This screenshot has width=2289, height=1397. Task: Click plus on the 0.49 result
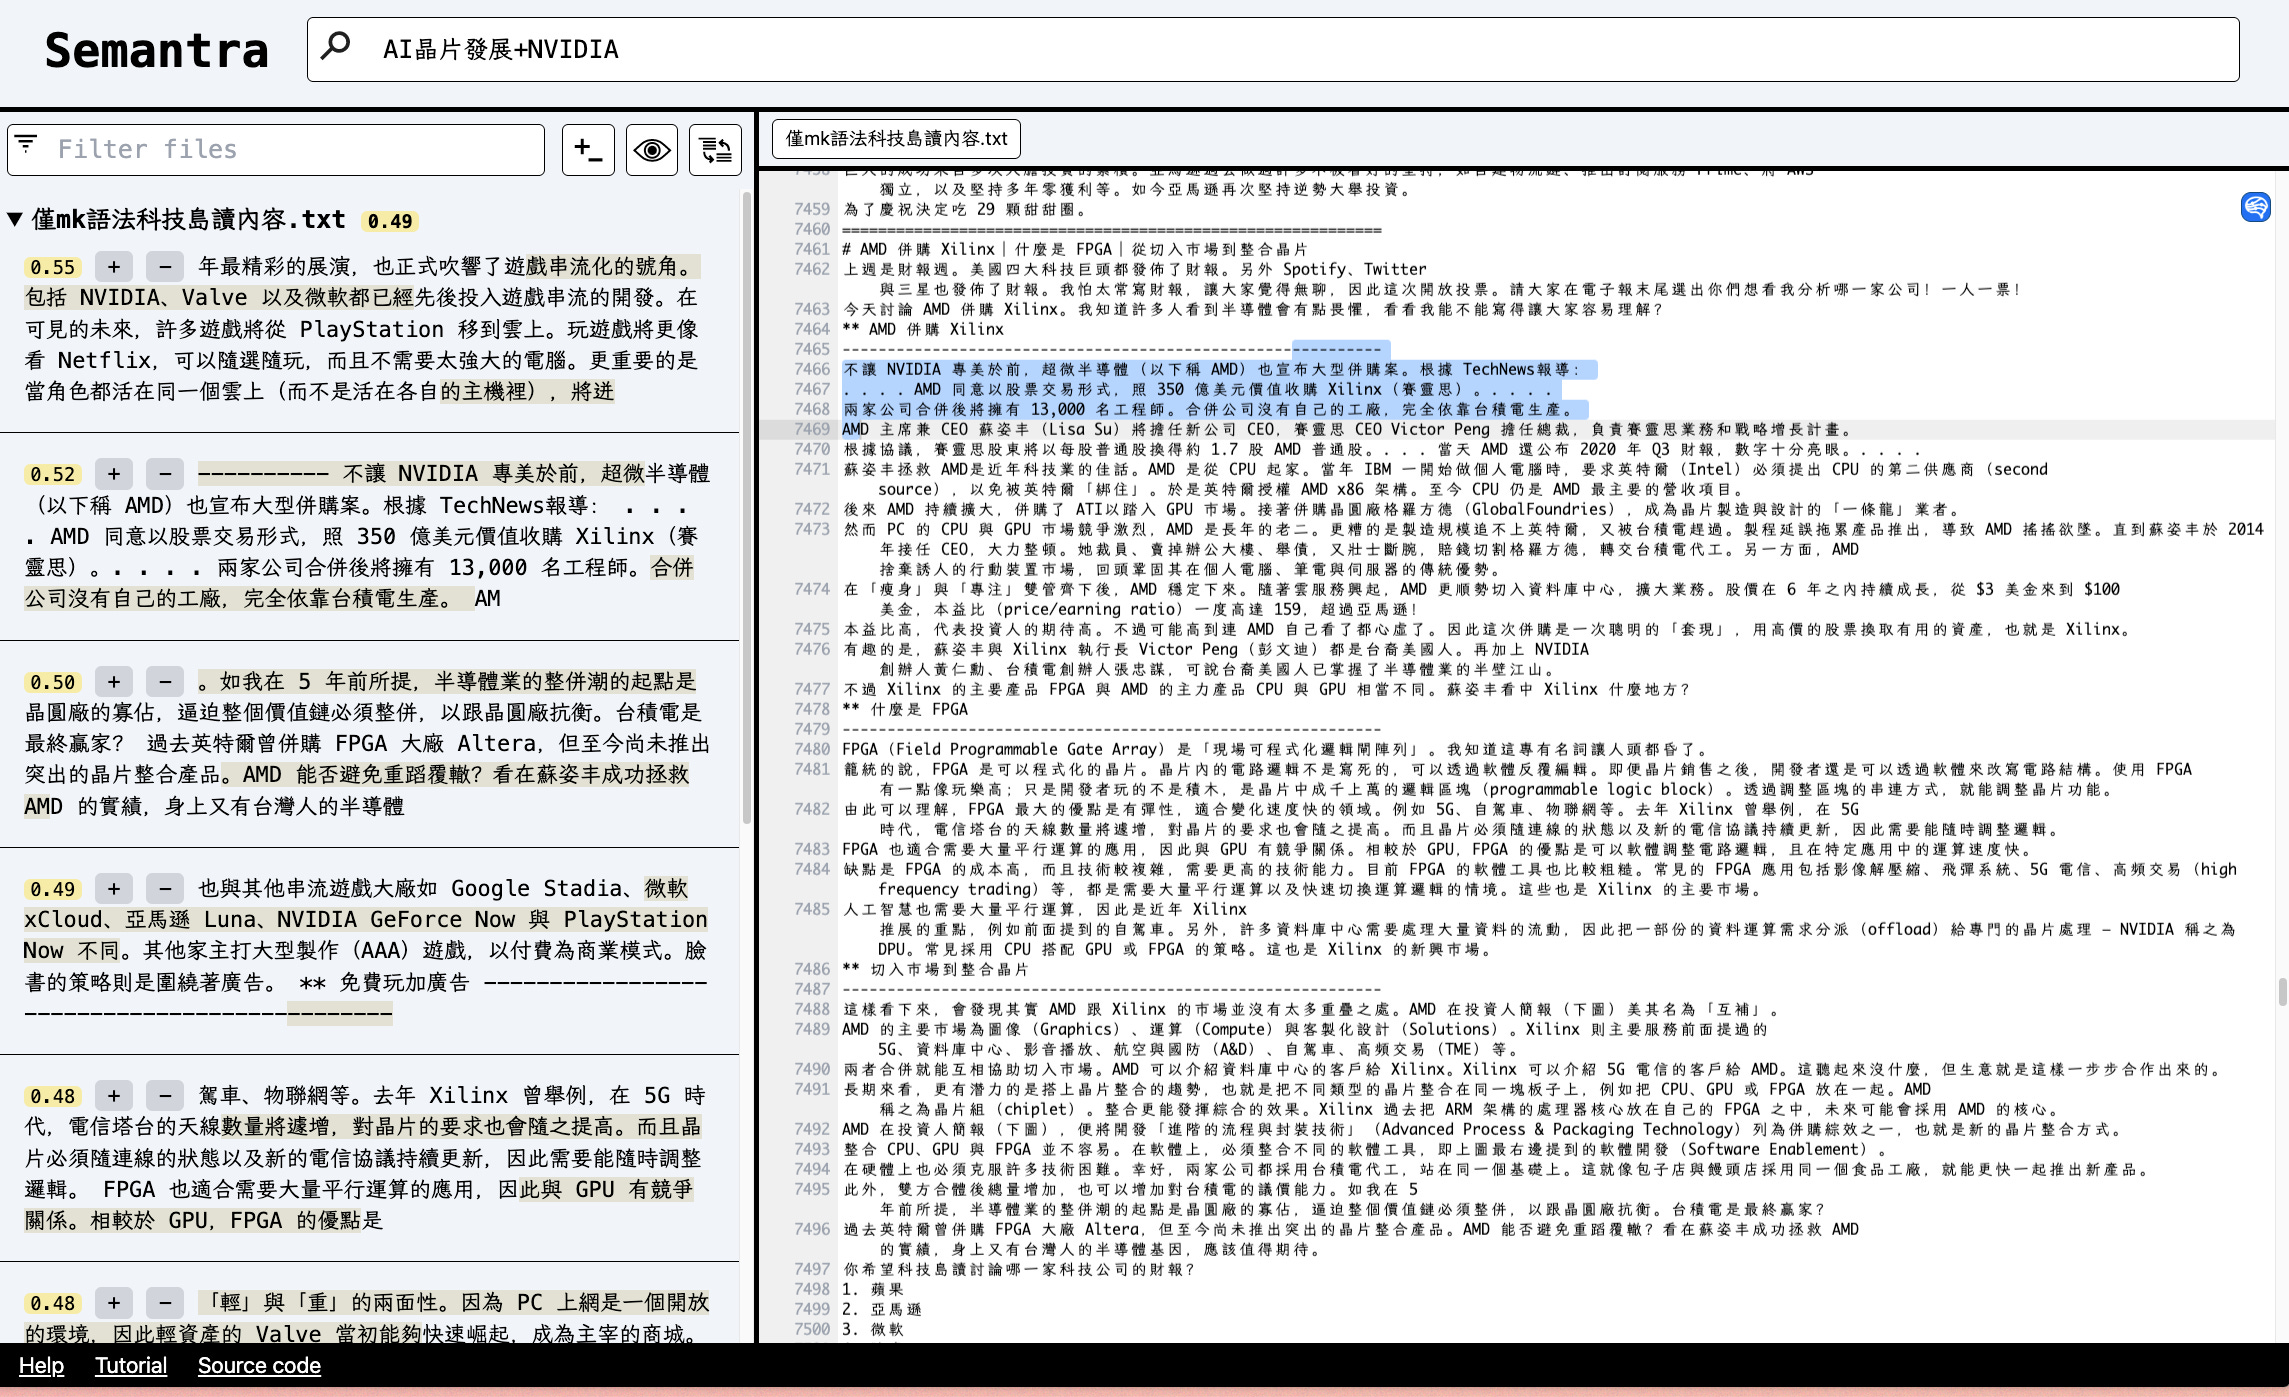114,889
